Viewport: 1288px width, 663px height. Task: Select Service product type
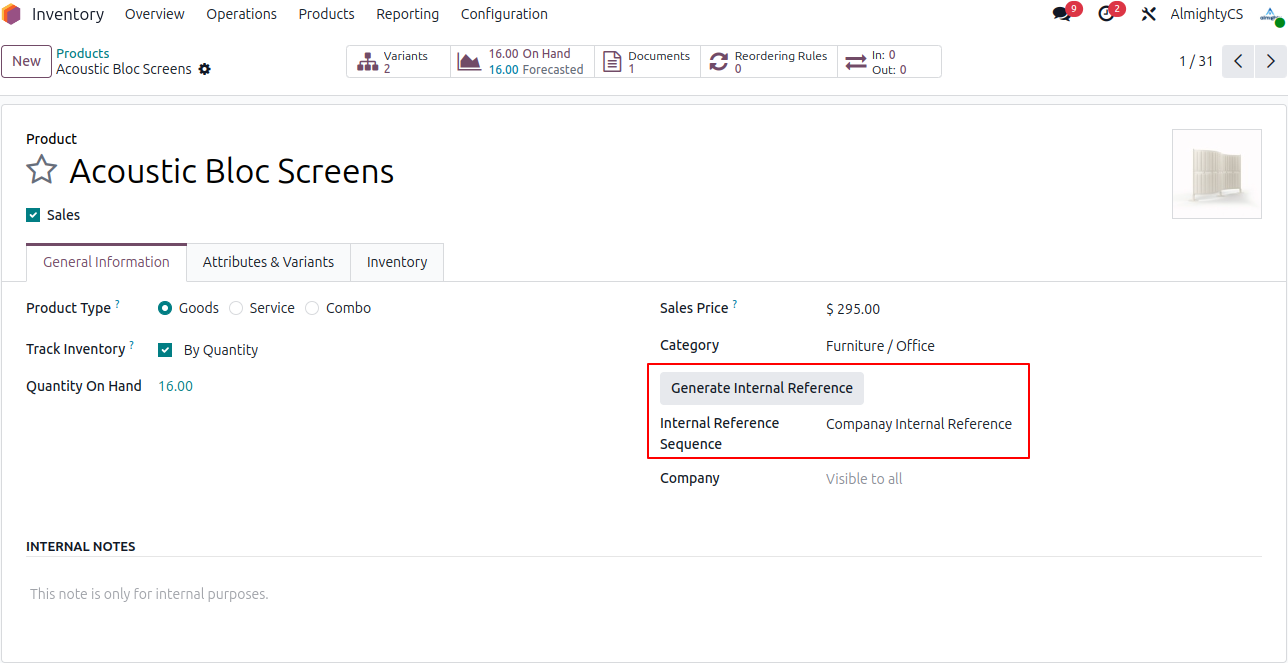[x=236, y=308]
